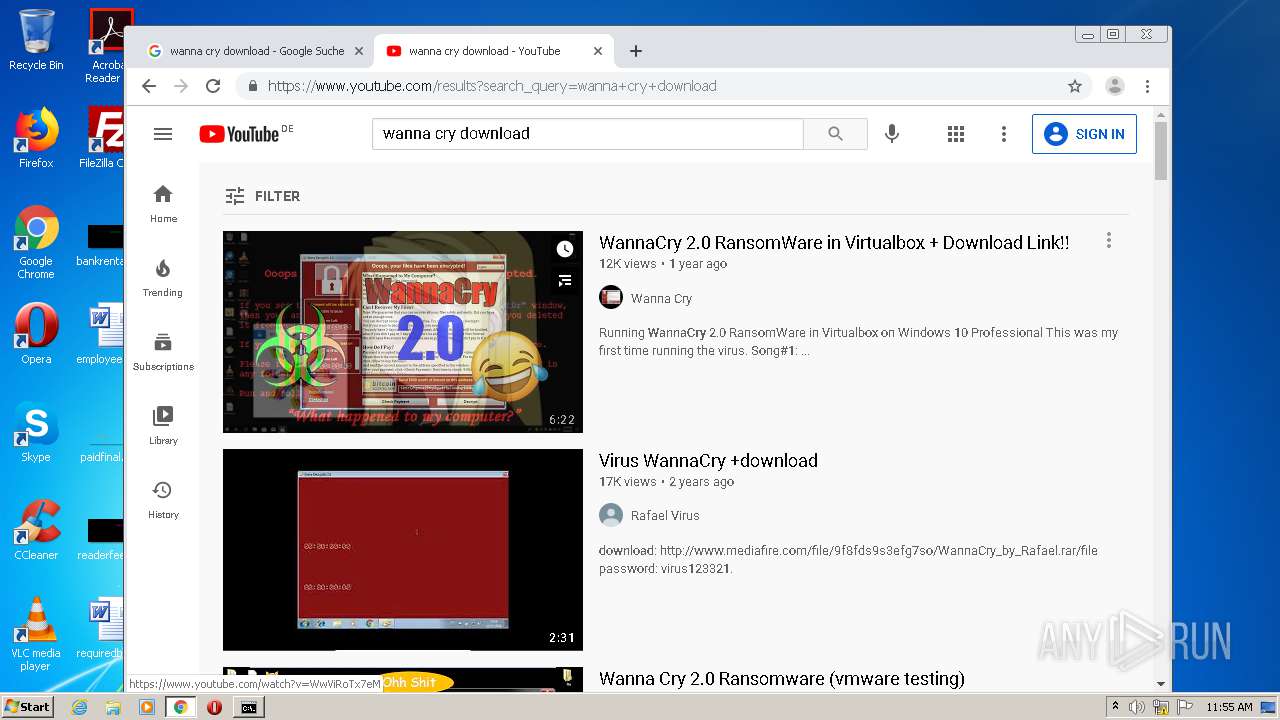Open Rafael Virus channel name link
The image size is (1280, 720).
(665, 515)
